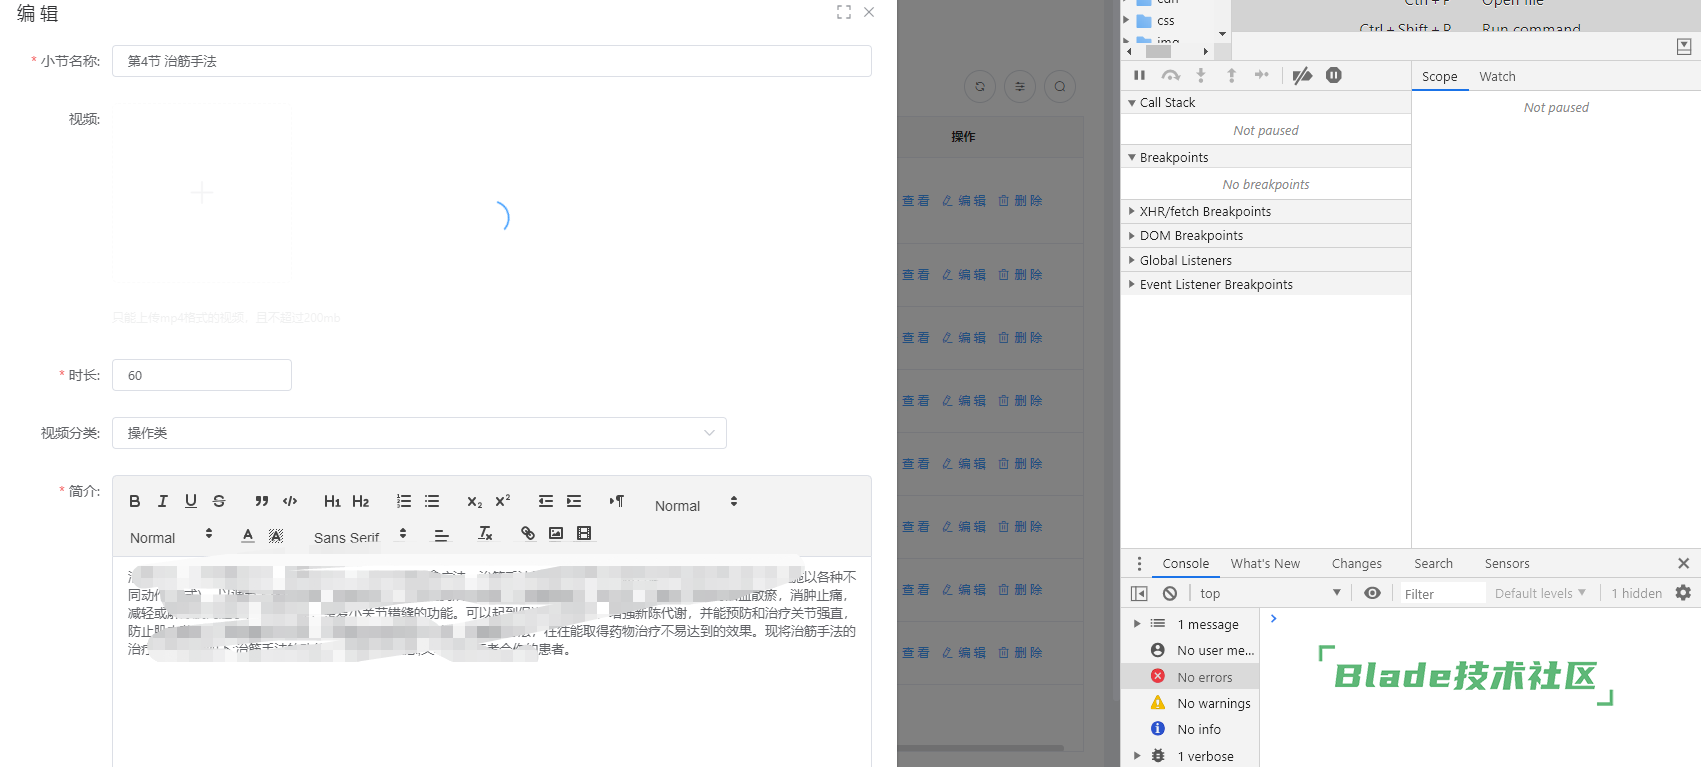Expand Global Listeners
This screenshot has width=1701, height=767.
click(x=1265, y=260)
